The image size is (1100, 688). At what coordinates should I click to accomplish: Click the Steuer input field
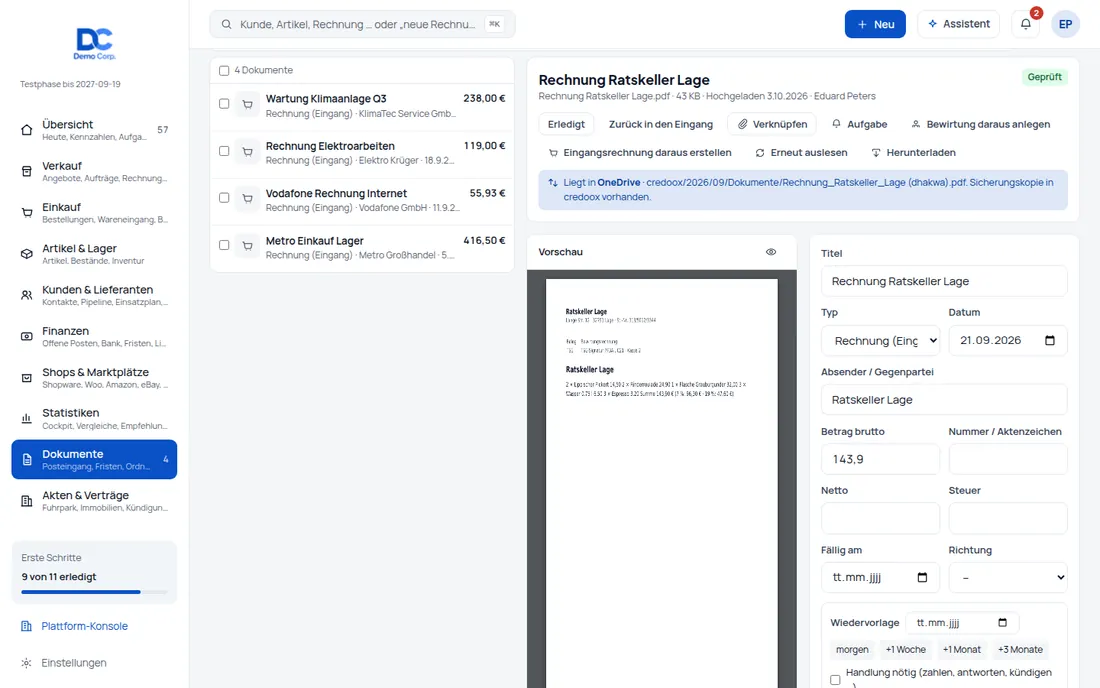click(x=1008, y=518)
